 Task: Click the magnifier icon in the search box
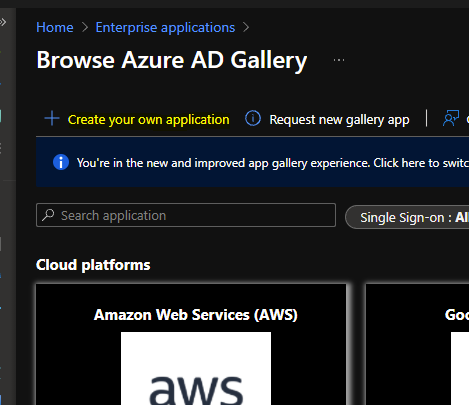(49, 215)
